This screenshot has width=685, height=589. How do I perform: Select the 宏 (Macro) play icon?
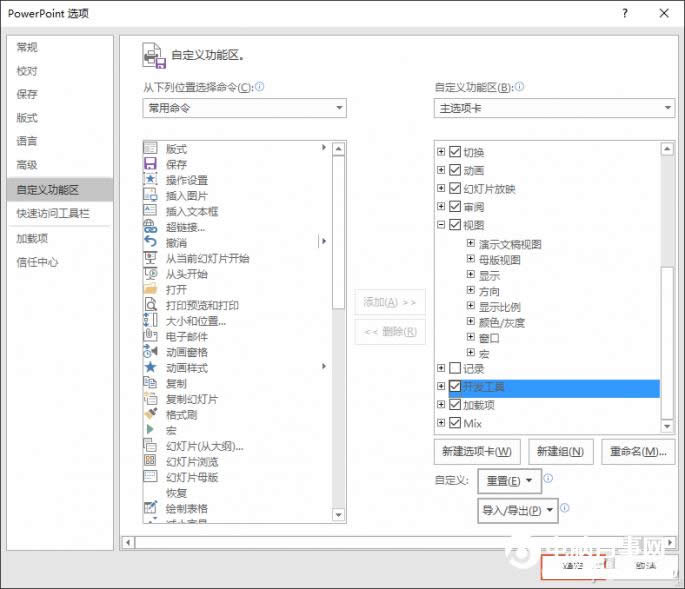pos(151,430)
